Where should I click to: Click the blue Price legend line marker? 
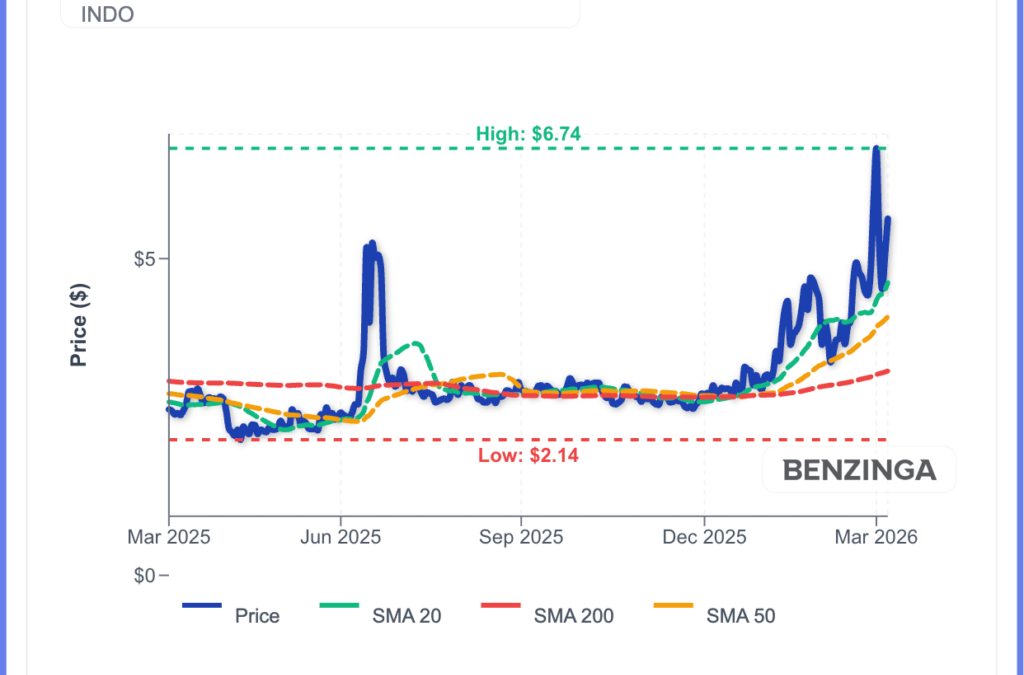[201, 606]
